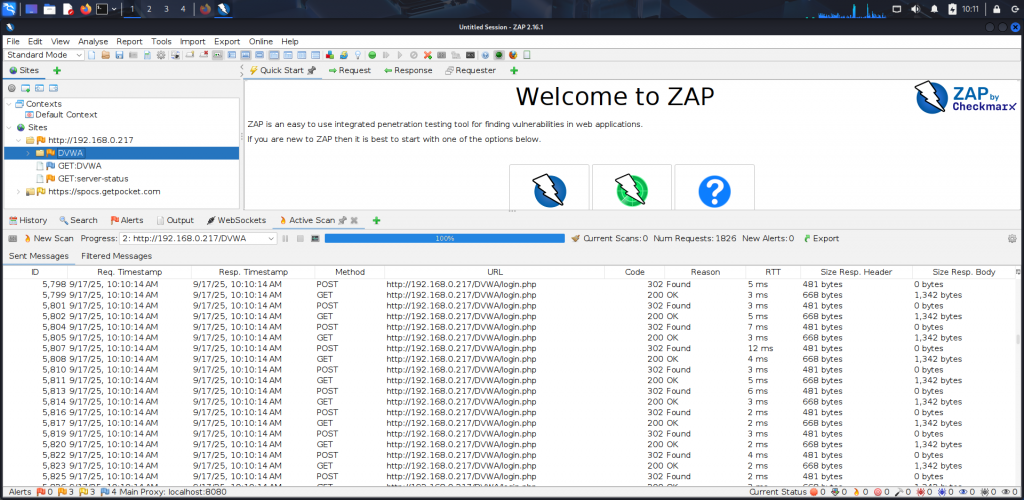The width and height of the screenshot is (1024, 500).
Task: Switch to the Response tab
Action: point(408,70)
